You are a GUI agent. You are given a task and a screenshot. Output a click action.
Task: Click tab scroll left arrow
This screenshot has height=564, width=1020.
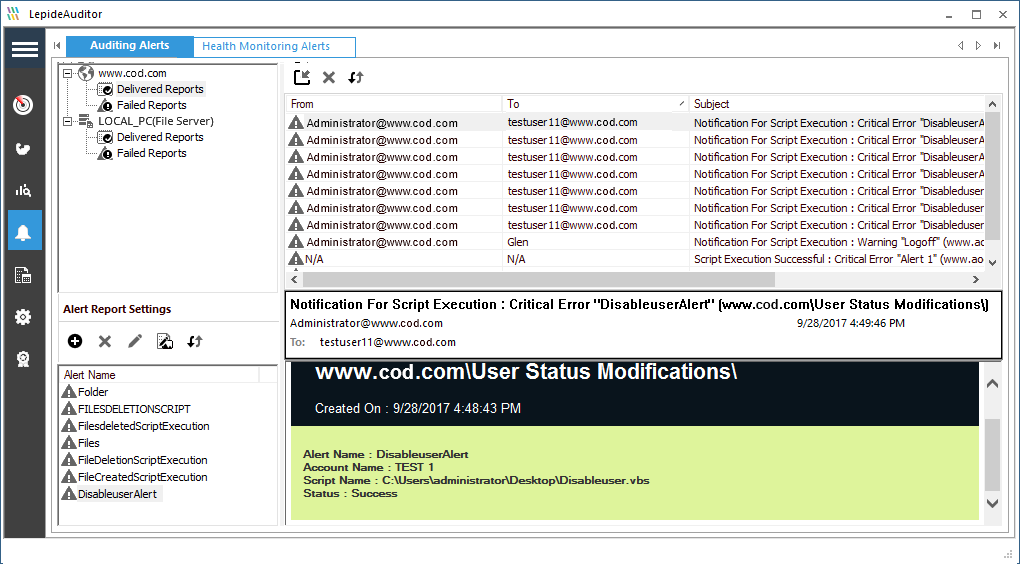click(961, 46)
